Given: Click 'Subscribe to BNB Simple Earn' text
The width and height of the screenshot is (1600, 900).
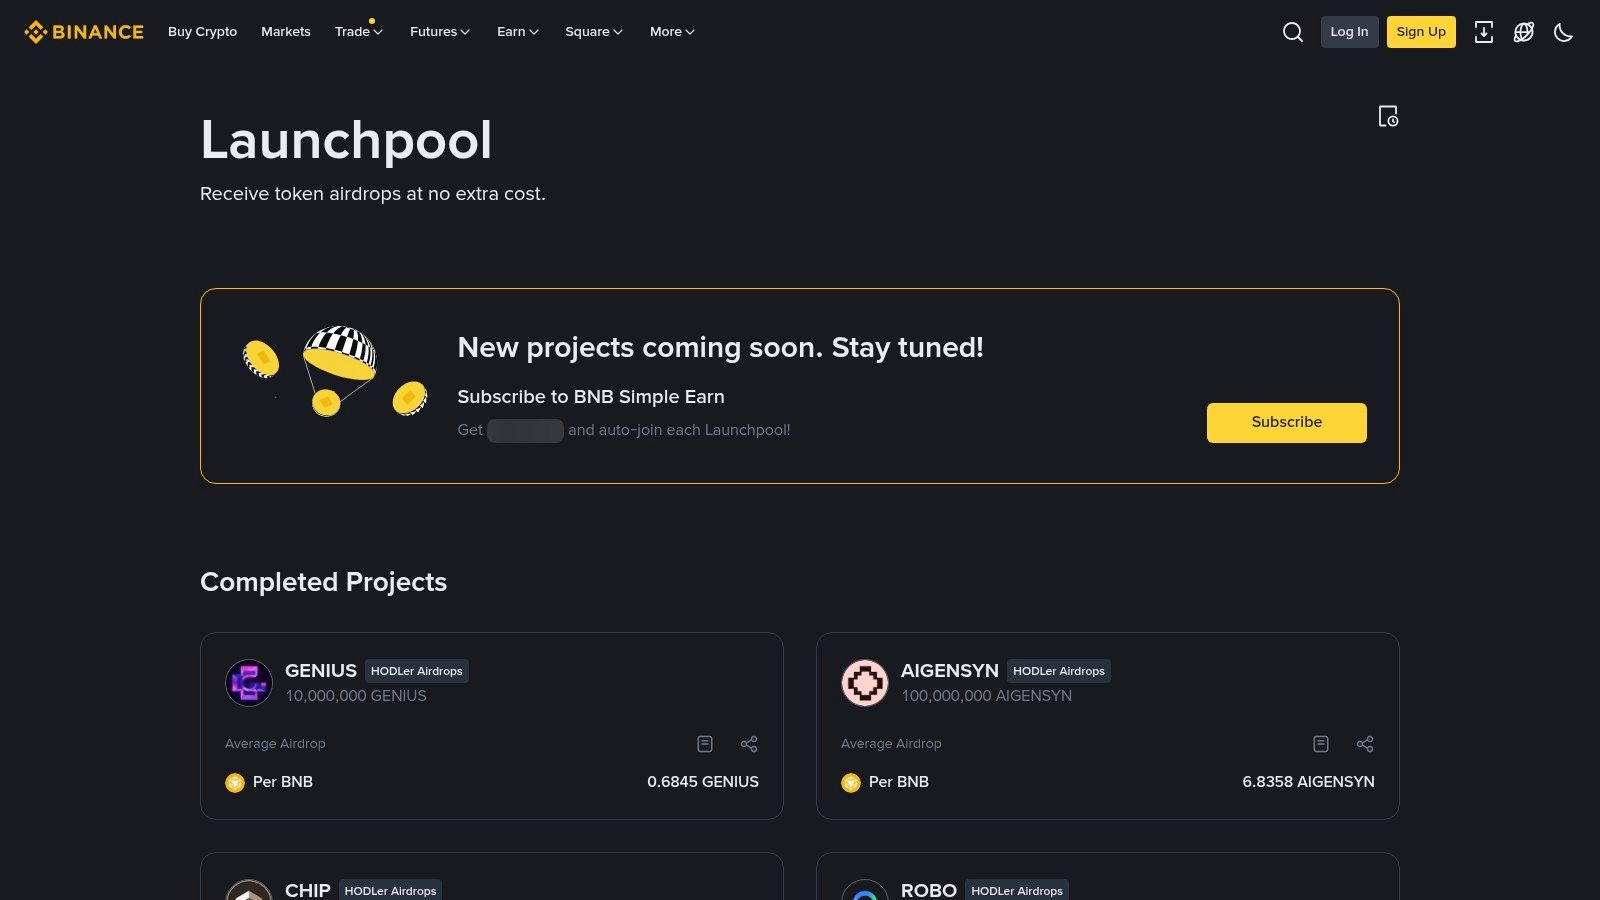Looking at the screenshot, I should pos(591,397).
